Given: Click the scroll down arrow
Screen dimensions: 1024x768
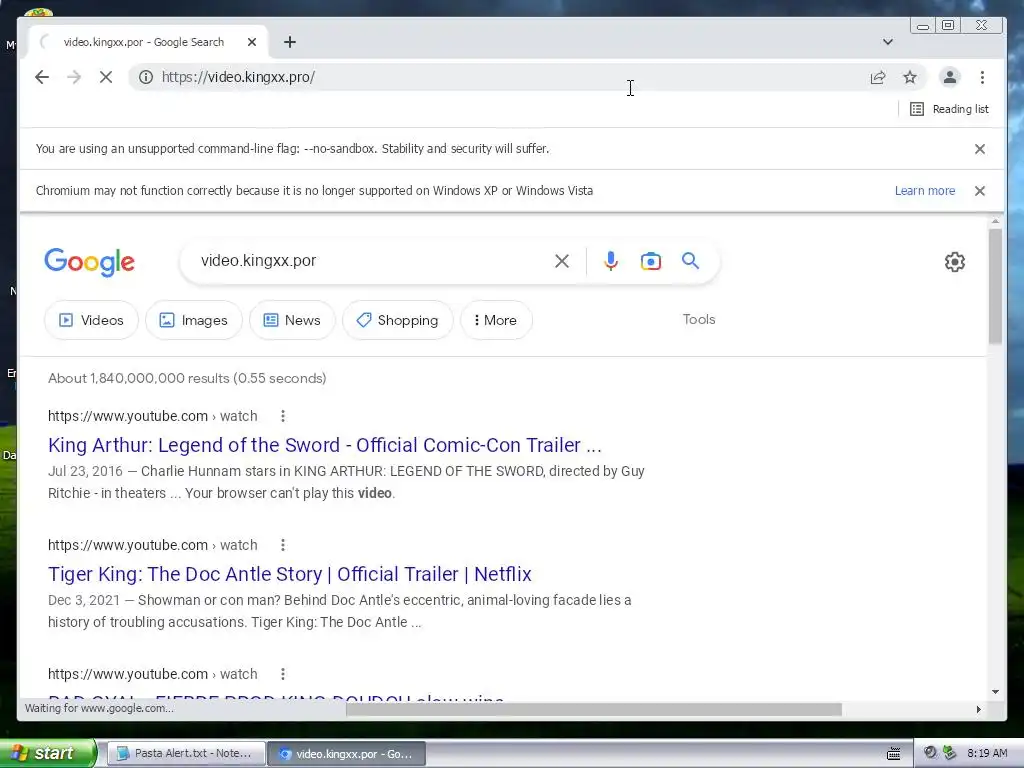Looking at the screenshot, I should point(995,692).
